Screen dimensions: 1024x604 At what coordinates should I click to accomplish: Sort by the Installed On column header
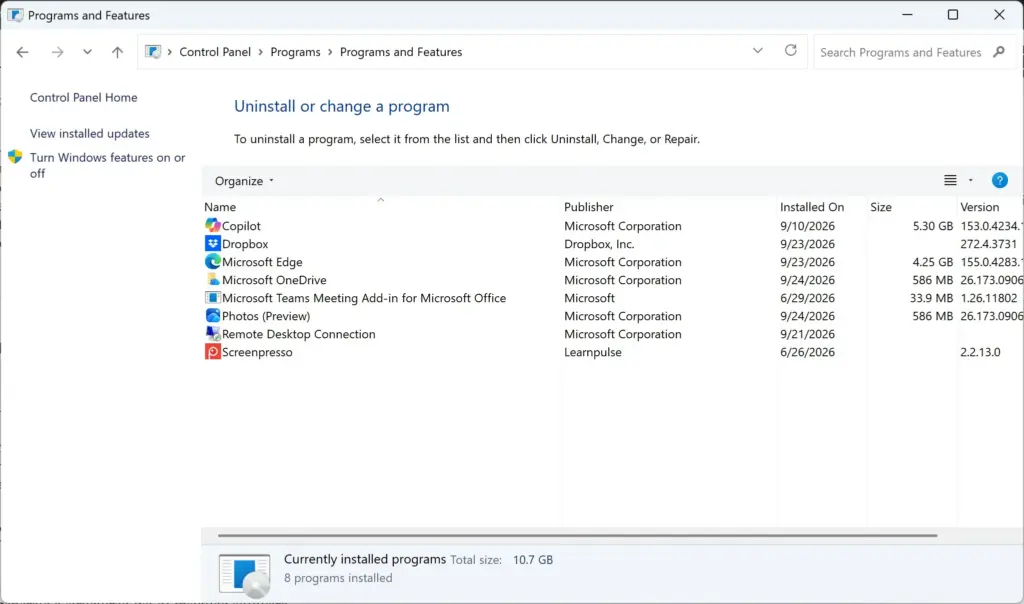pyautogui.click(x=812, y=207)
